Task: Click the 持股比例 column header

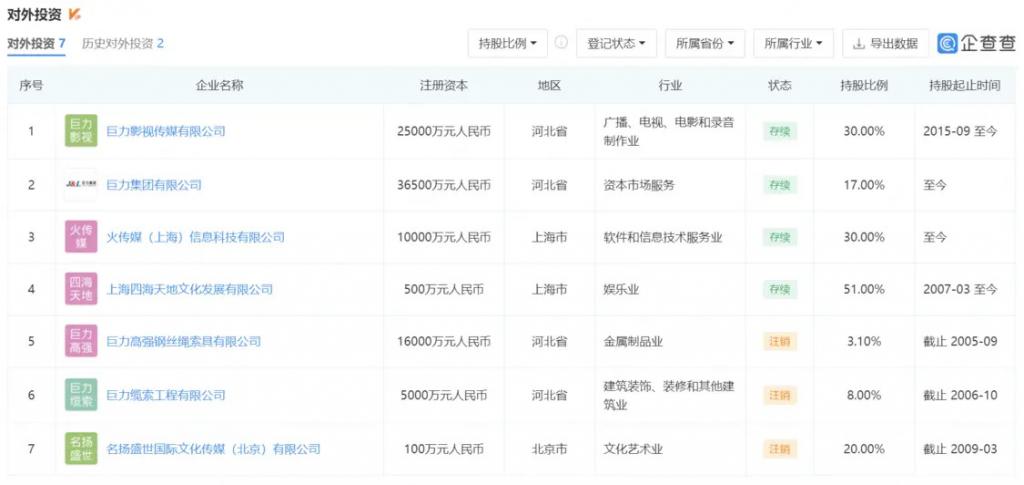Action: pos(864,85)
